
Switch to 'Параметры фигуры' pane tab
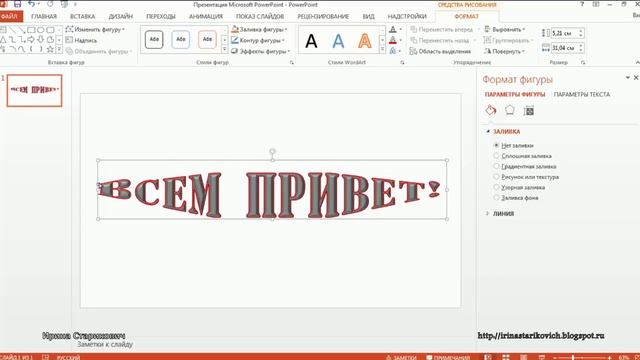coord(515,94)
